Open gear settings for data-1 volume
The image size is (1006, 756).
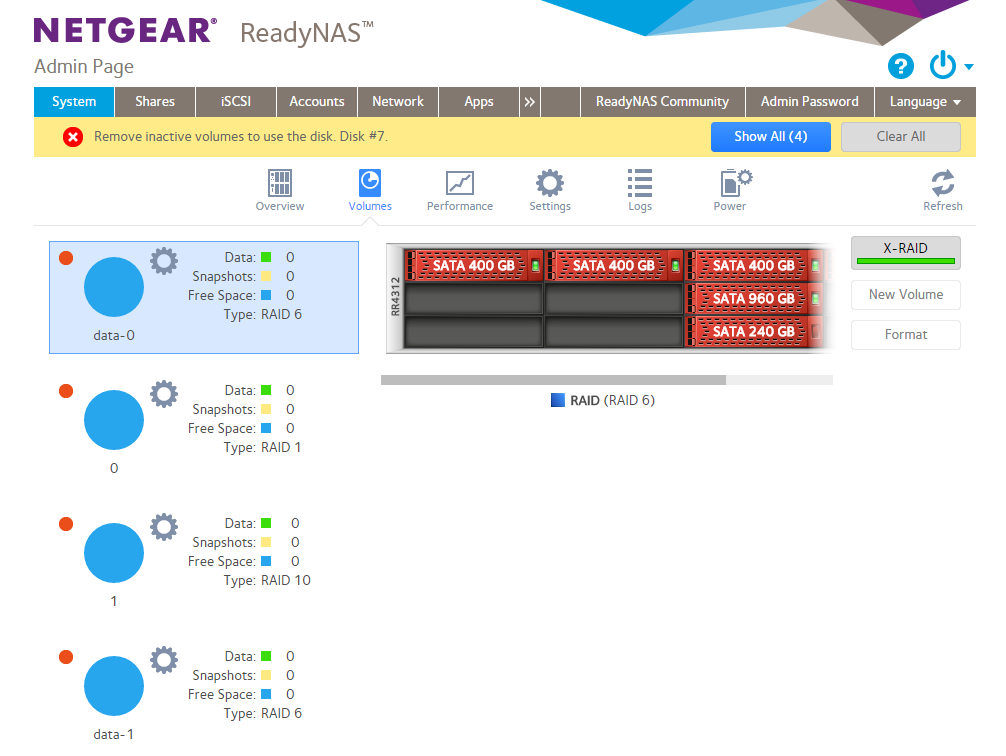point(164,660)
